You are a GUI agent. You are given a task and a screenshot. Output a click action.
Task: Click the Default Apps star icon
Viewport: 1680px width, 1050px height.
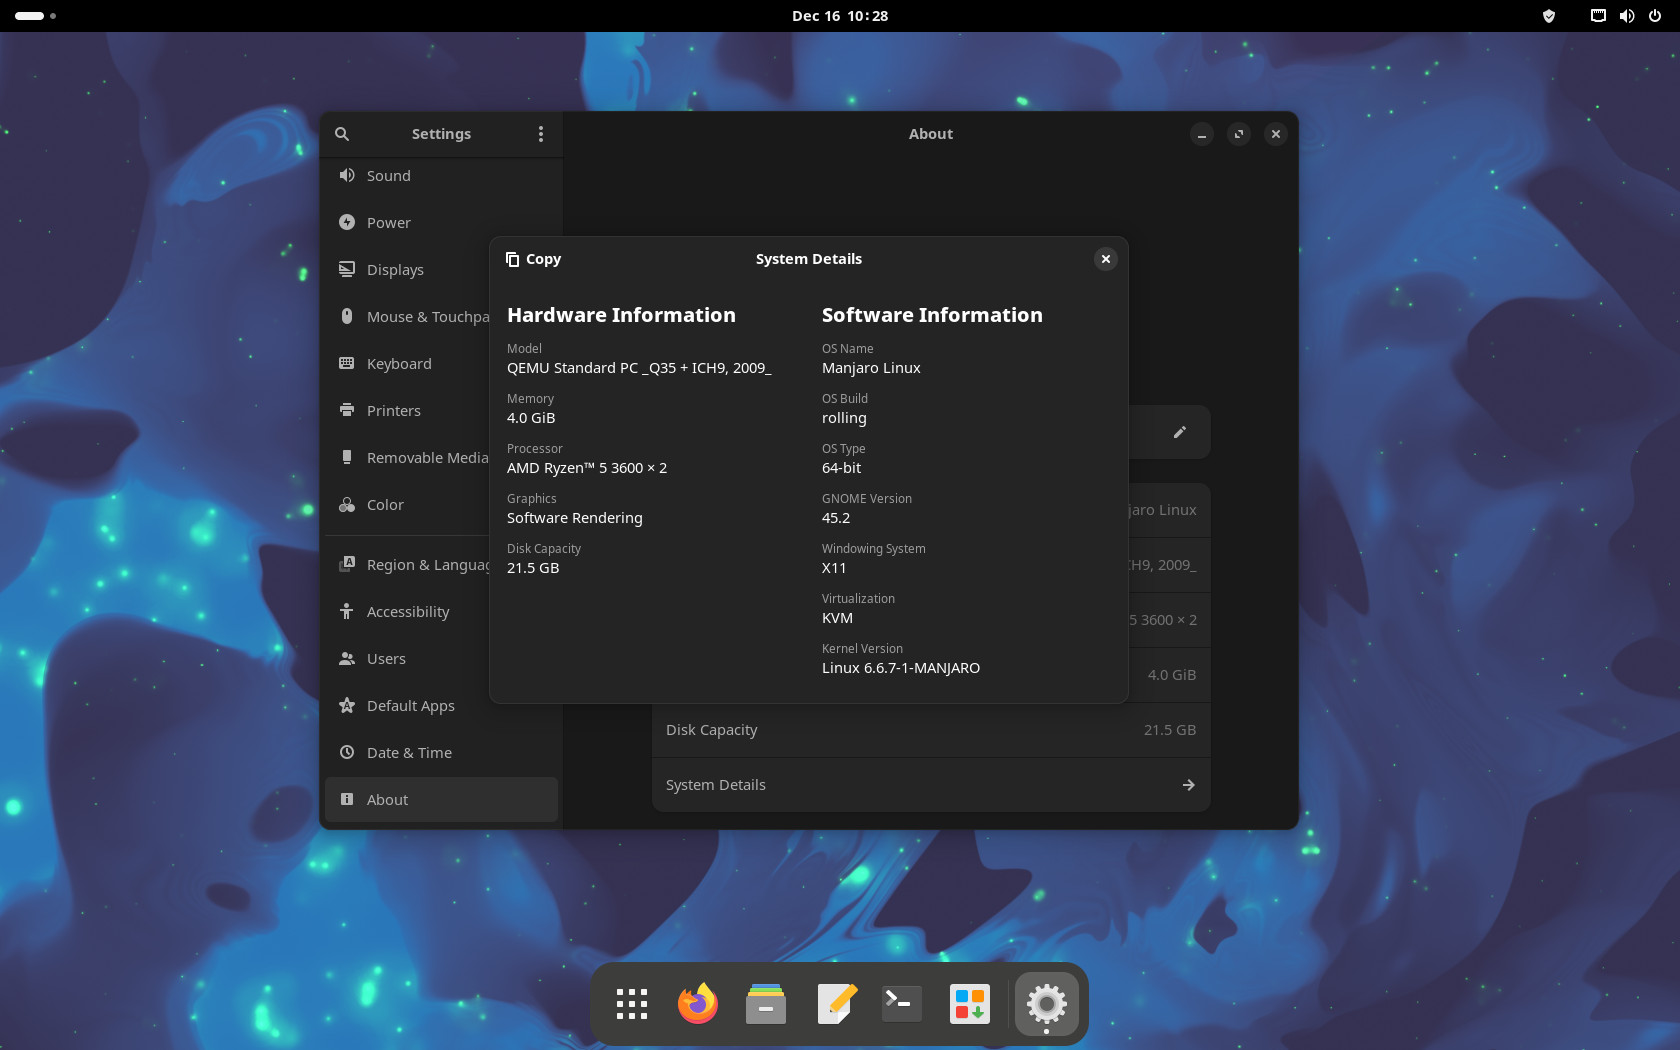347,705
